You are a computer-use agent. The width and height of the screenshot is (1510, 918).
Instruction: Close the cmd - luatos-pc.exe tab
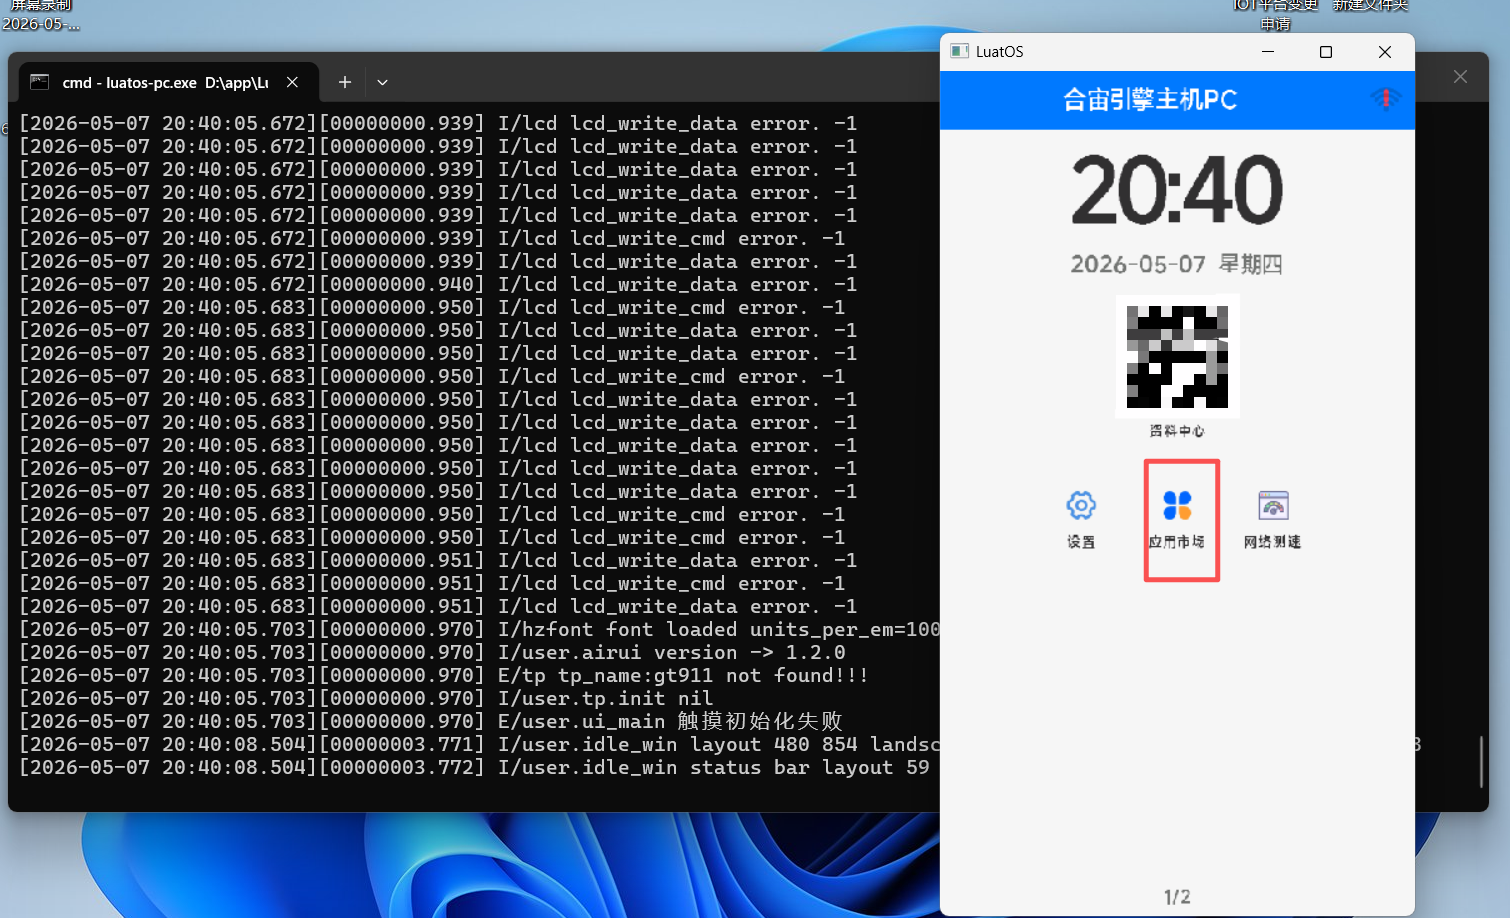click(x=292, y=82)
